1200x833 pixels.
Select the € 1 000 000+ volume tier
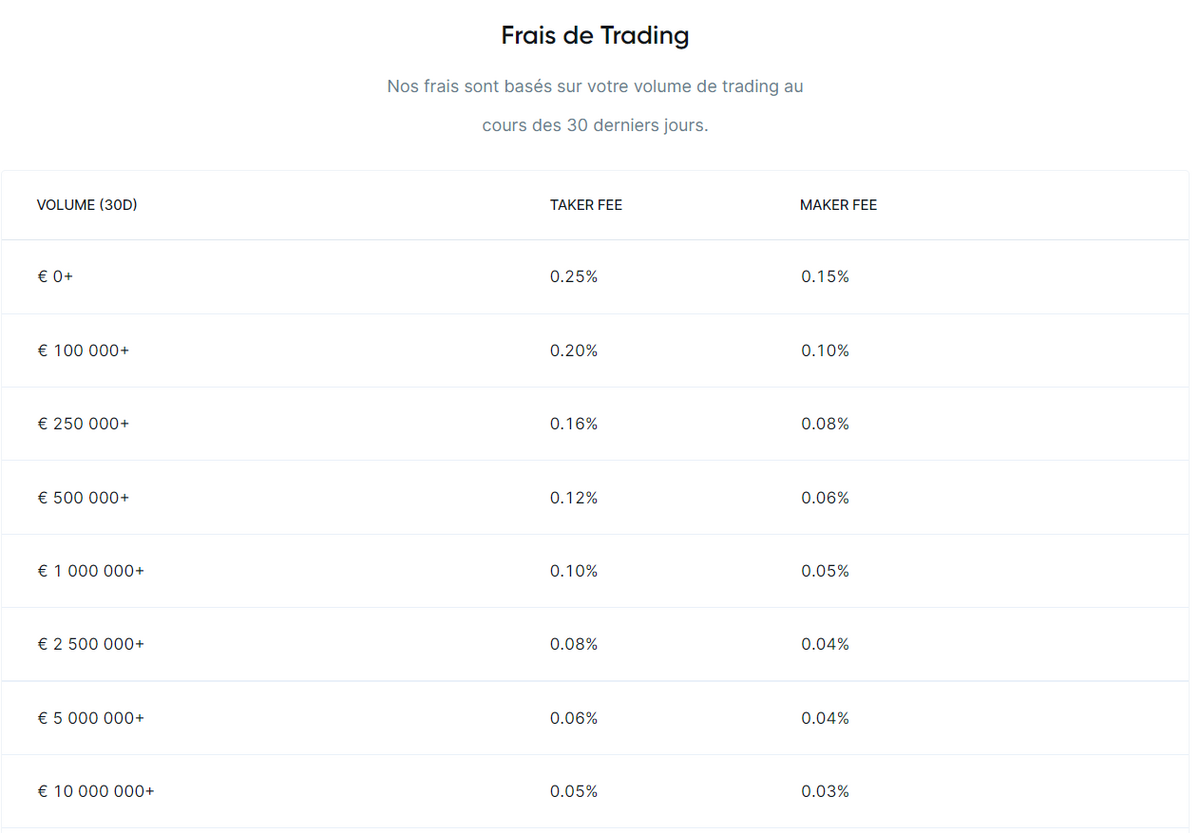(91, 571)
